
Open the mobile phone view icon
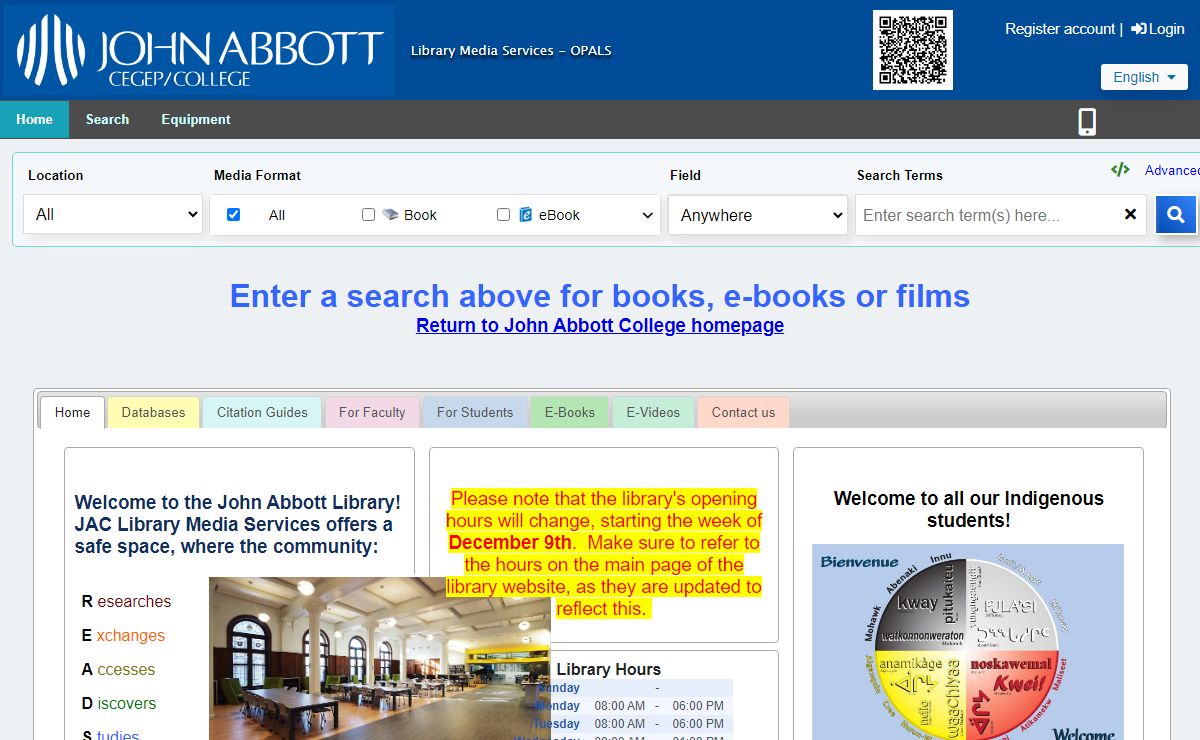pos(1087,122)
